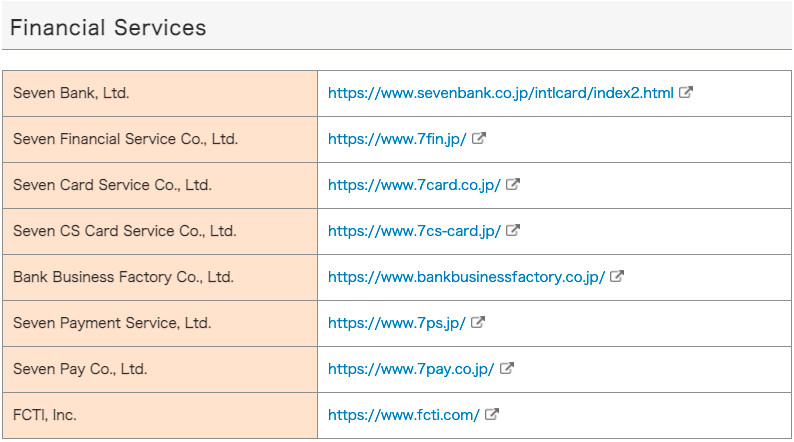The height and width of the screenshot is (442, 794).
Task: Click the Seven Payment Service, Ltd. cell
Action: point(160,323)
